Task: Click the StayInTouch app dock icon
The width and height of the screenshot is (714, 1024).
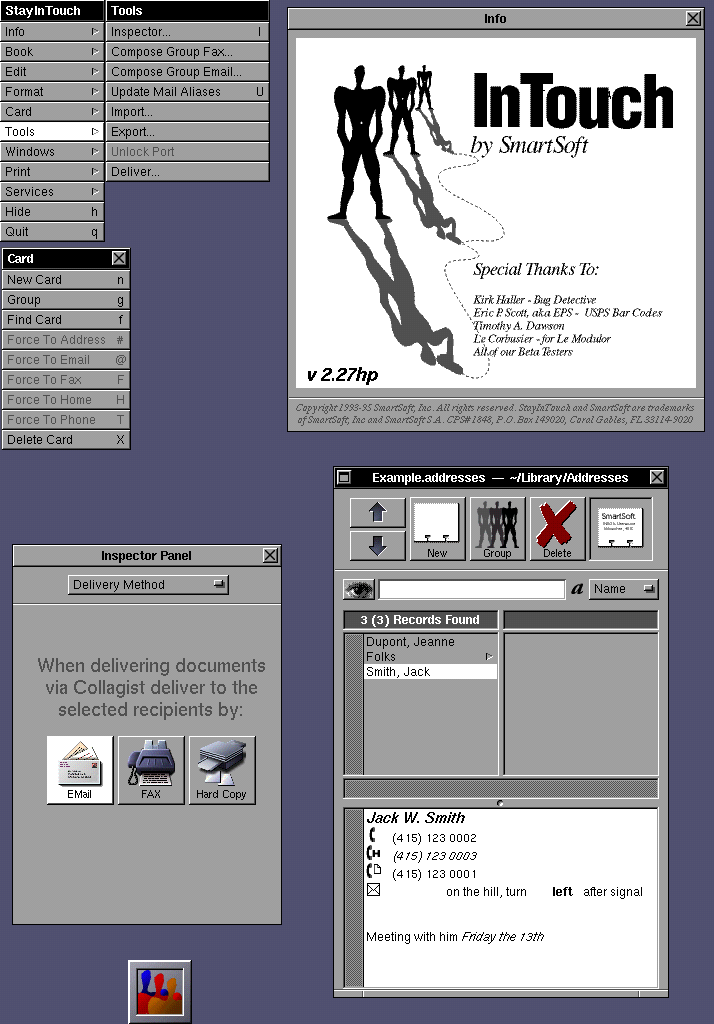Action: 160,991
